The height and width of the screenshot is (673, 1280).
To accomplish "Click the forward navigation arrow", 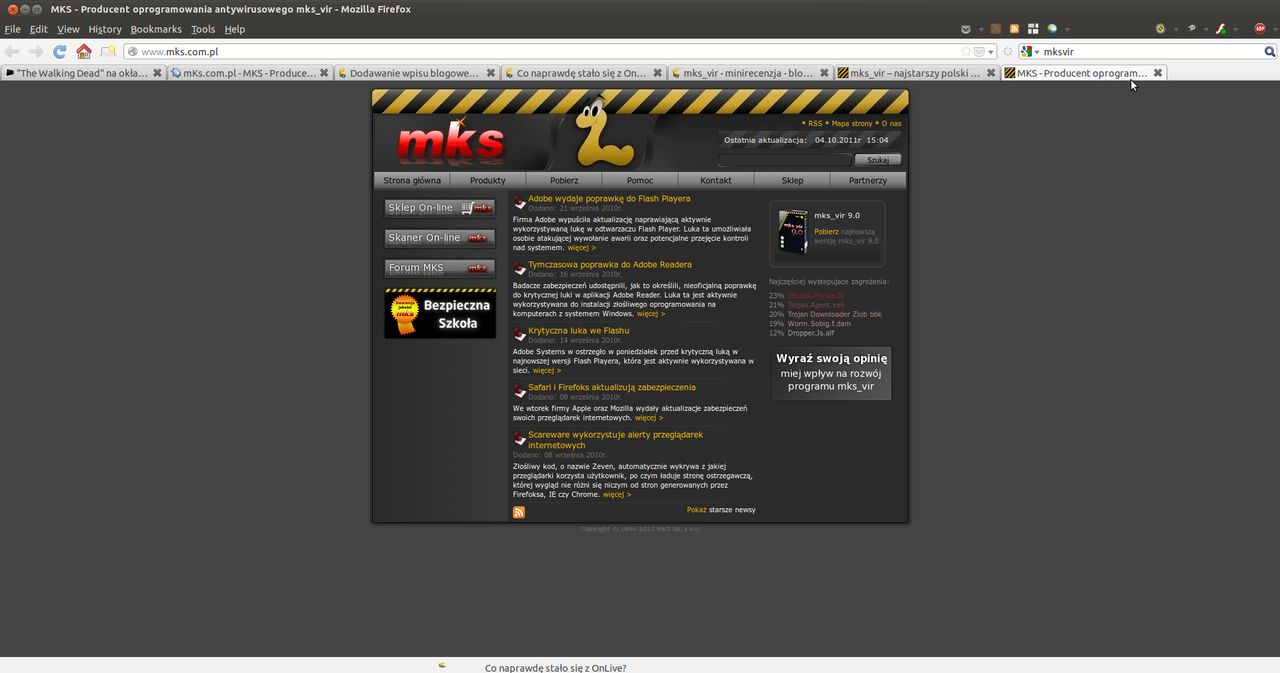I will pyautogui.click(x=36, y=51).
